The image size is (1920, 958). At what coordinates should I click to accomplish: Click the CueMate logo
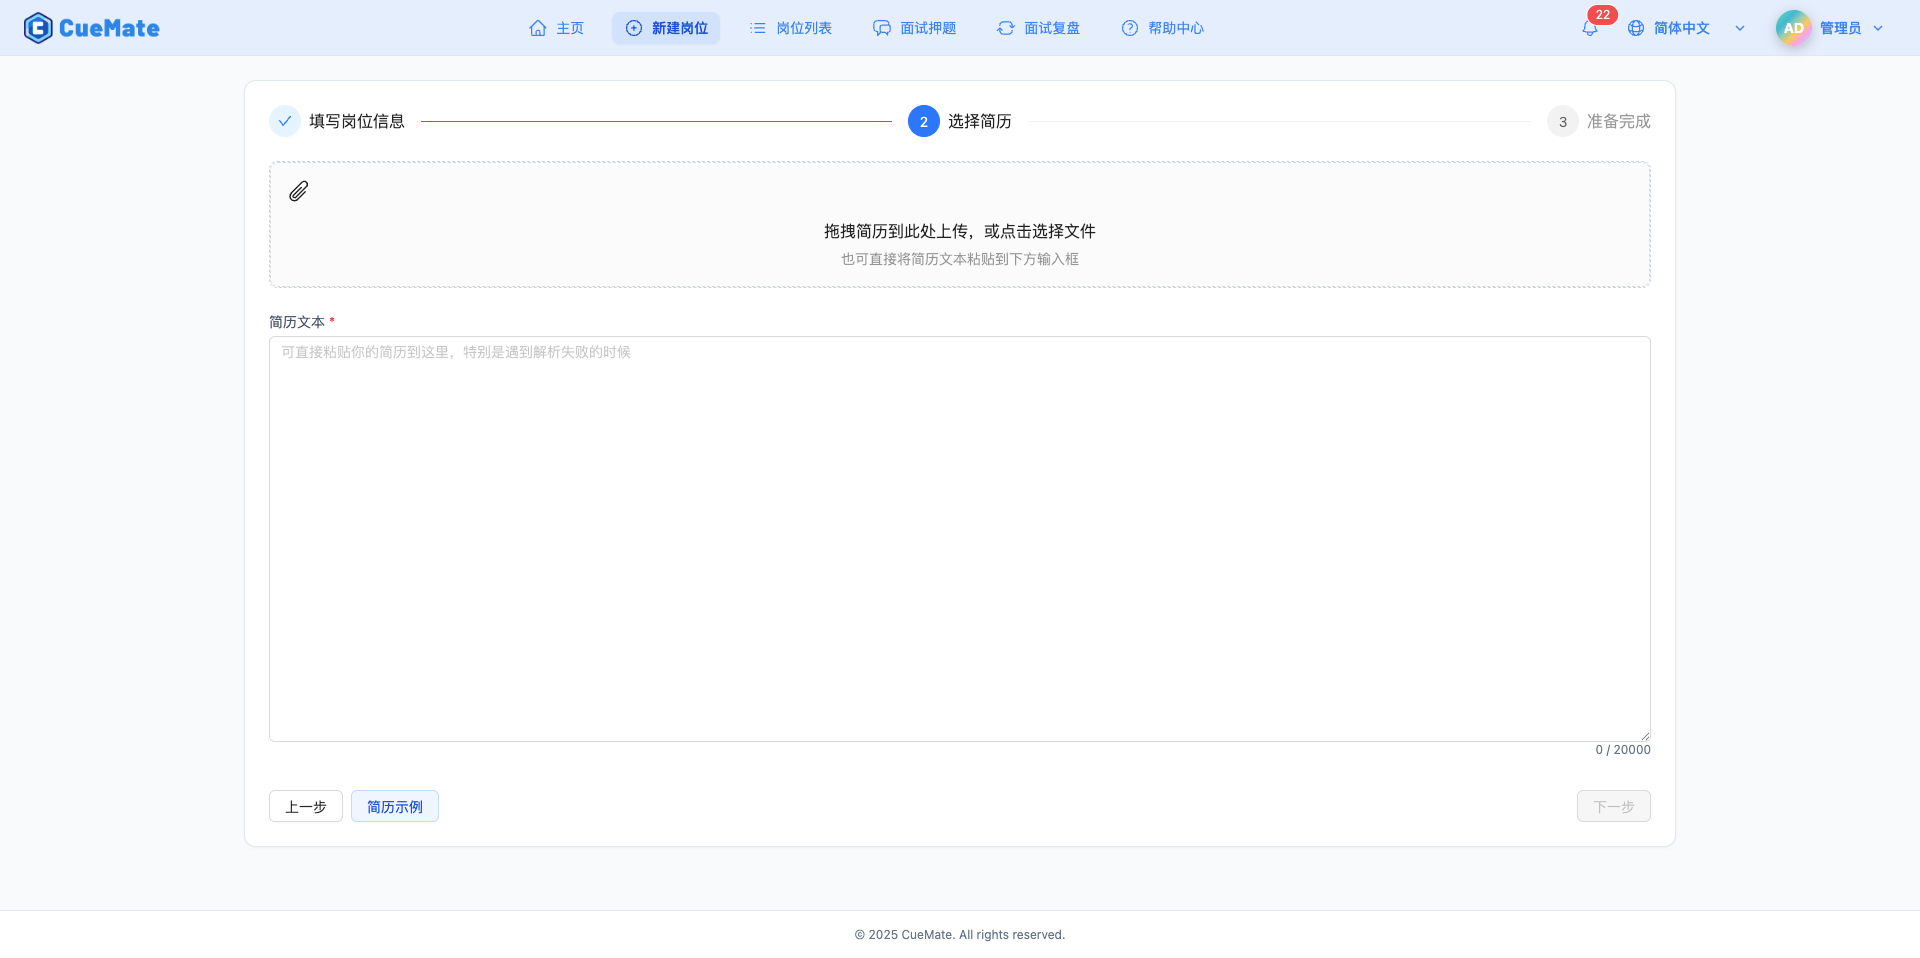point(91,27)
